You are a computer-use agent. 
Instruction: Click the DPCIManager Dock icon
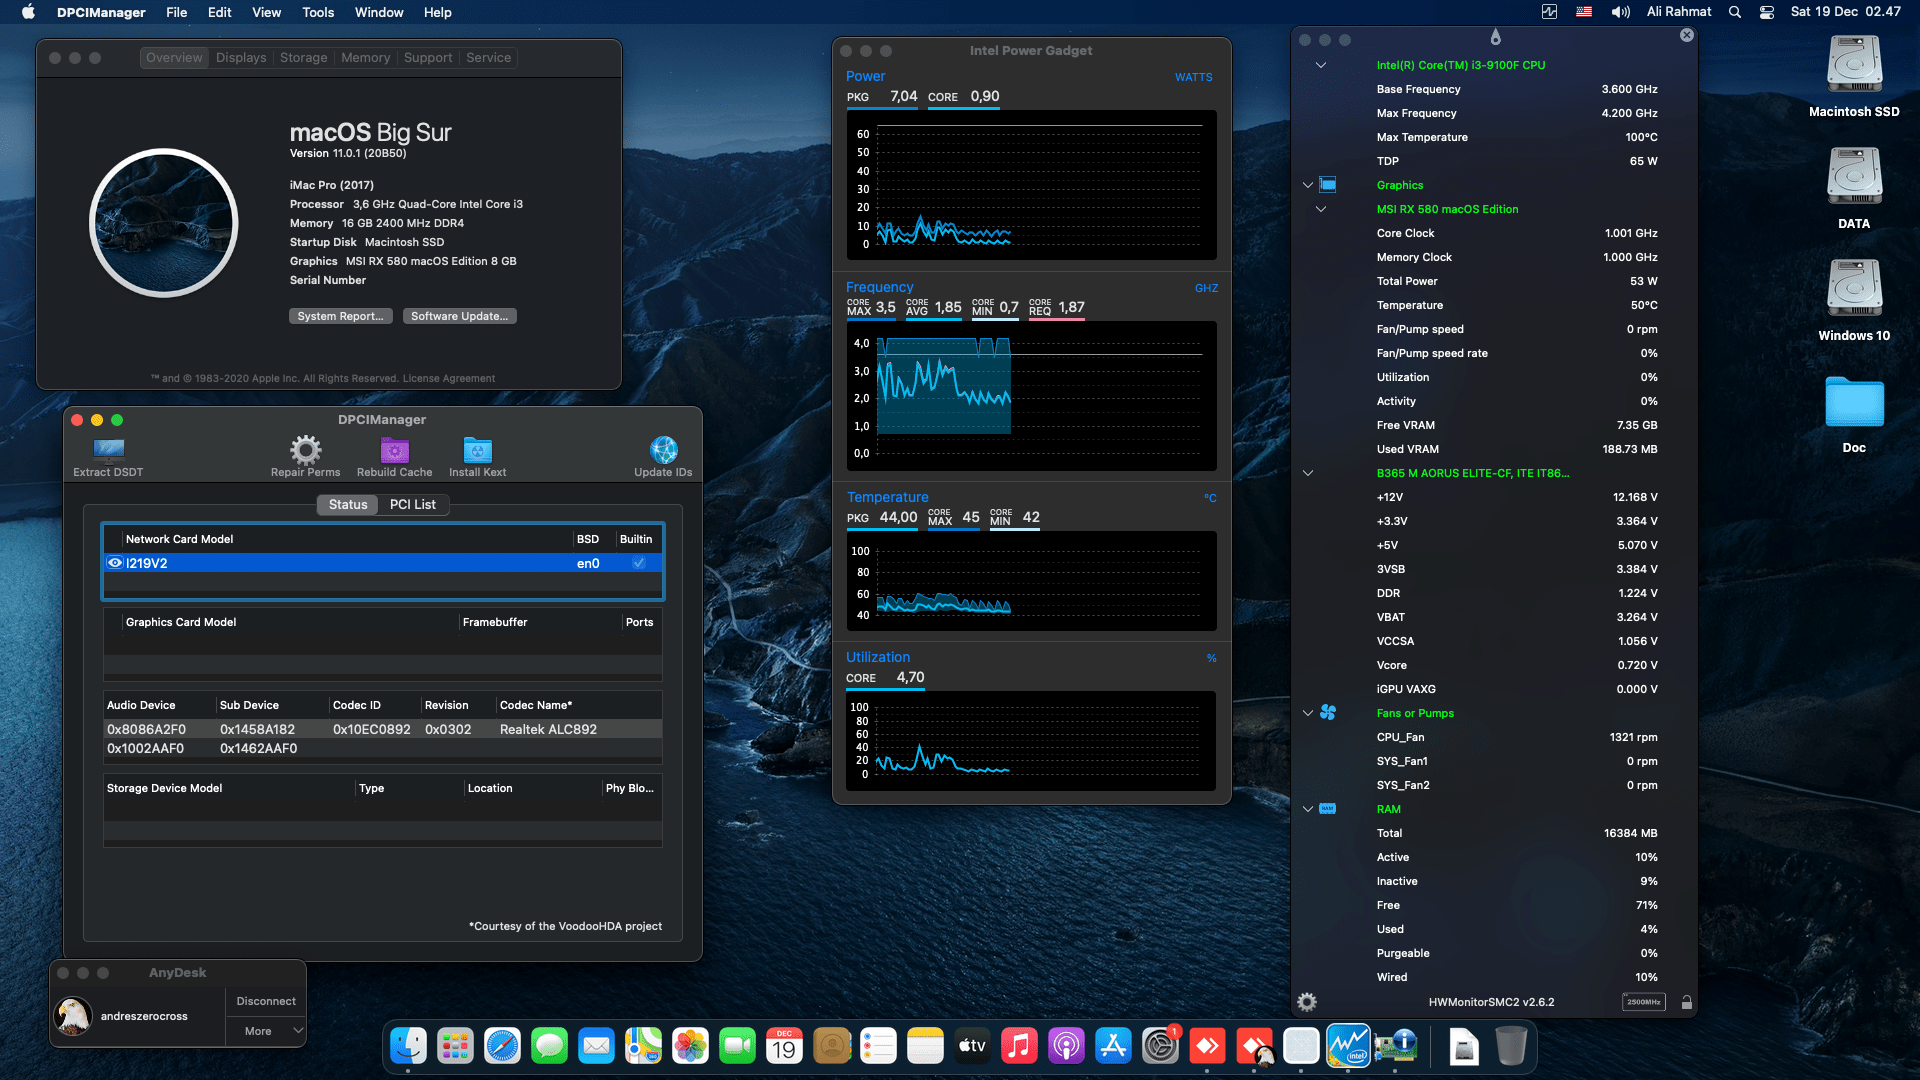tap(1395, 1046)
